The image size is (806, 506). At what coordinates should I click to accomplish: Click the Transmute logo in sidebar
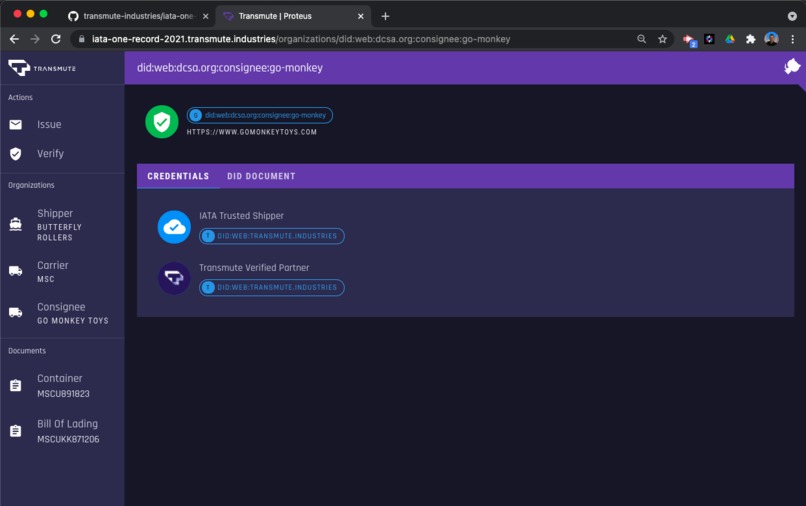coord(42,68)
